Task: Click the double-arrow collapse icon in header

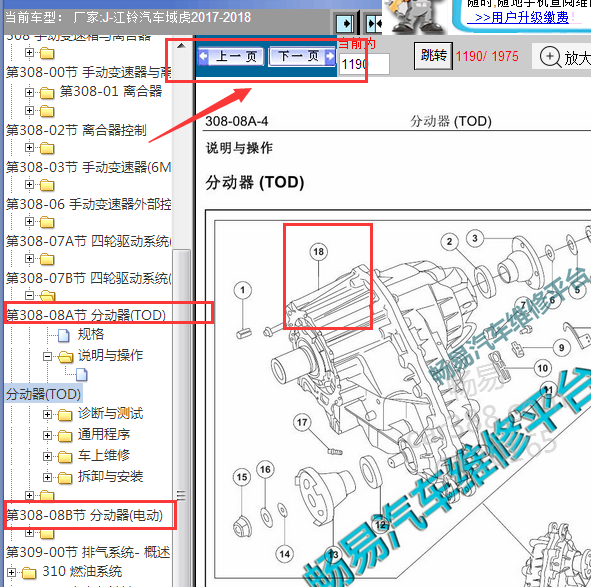Action: click(375, 24)
